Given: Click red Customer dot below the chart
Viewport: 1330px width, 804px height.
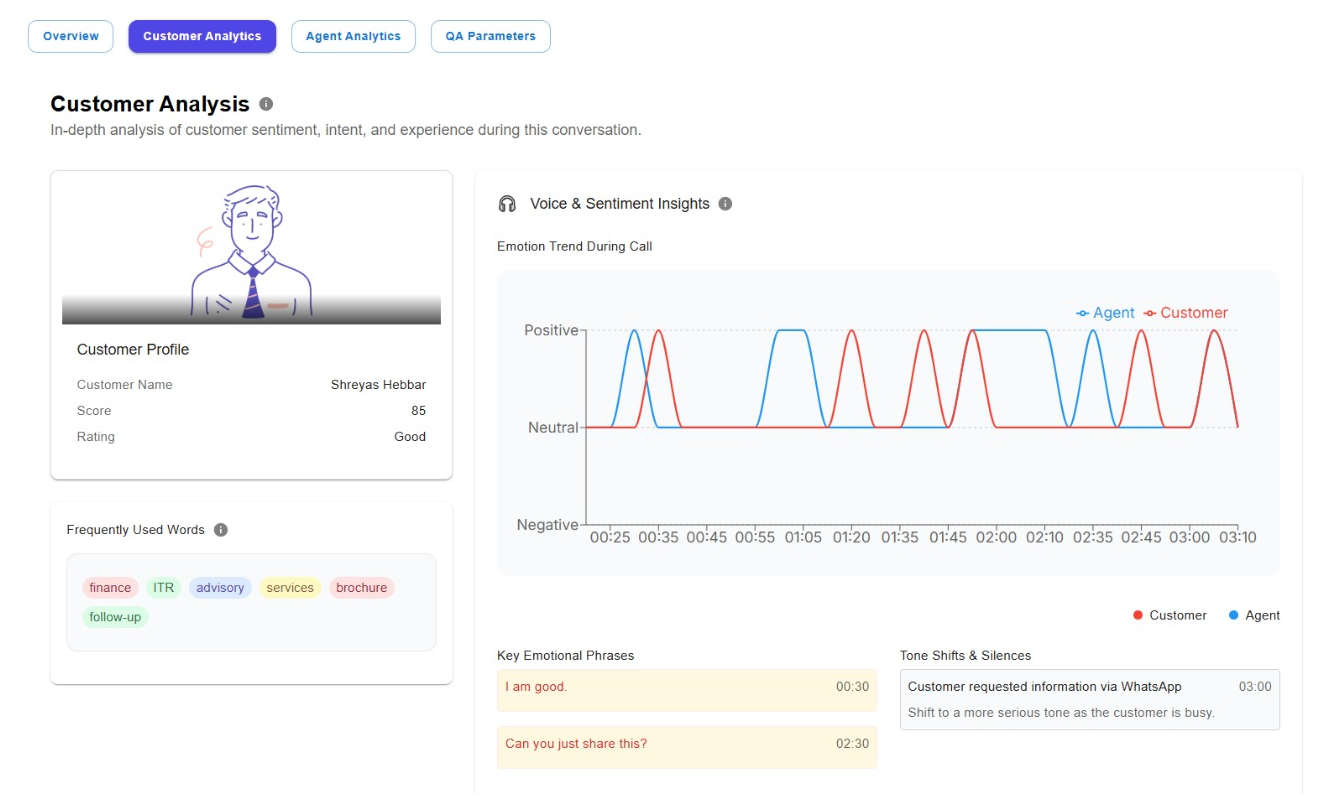Looking at the screenshot, I should coord(1138,615).
